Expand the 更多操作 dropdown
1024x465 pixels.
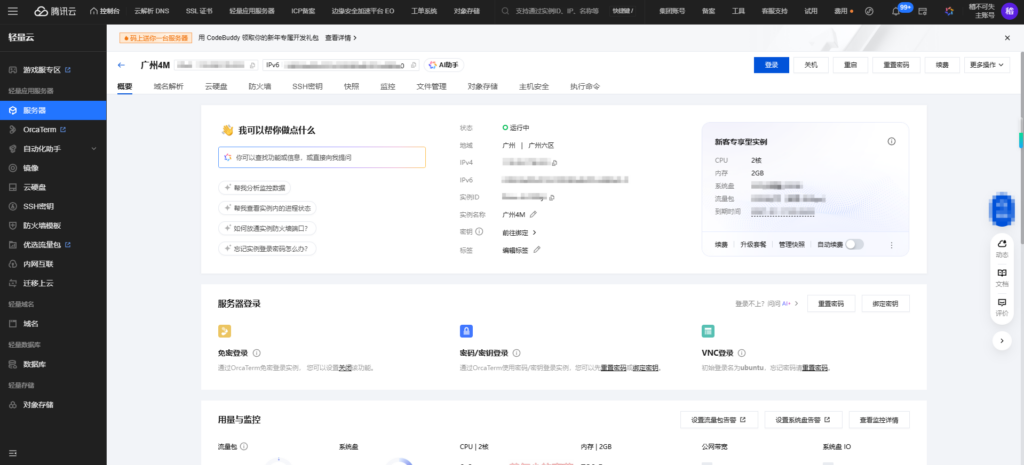pos(988,64)
